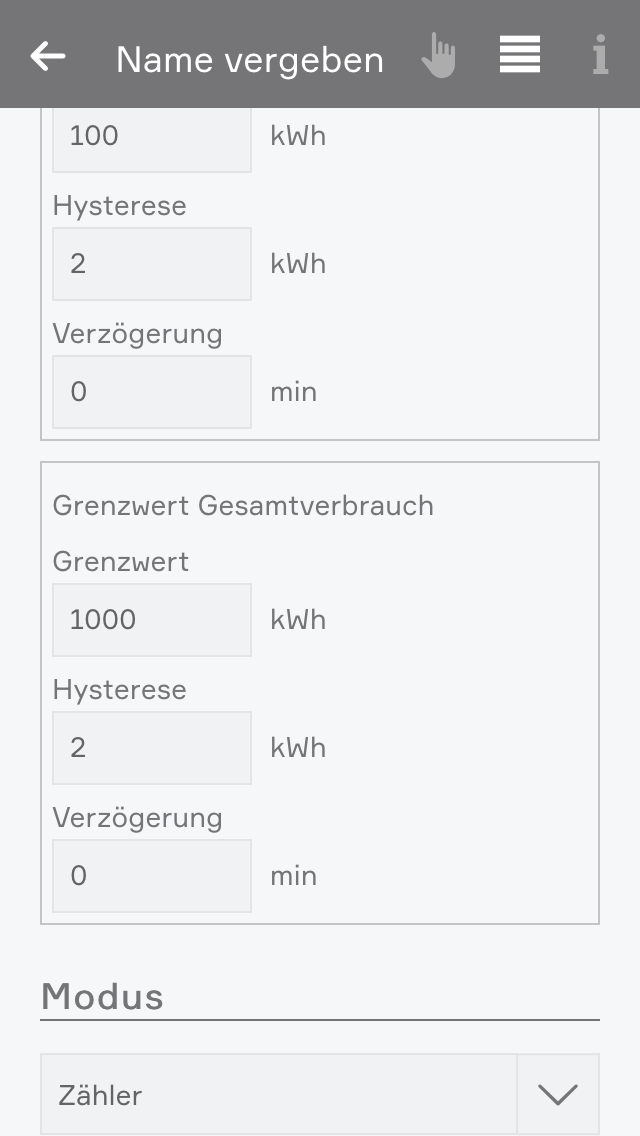Tap the hand pointer icon in header
Screen dimensions: 640x1136
[438, 56]
